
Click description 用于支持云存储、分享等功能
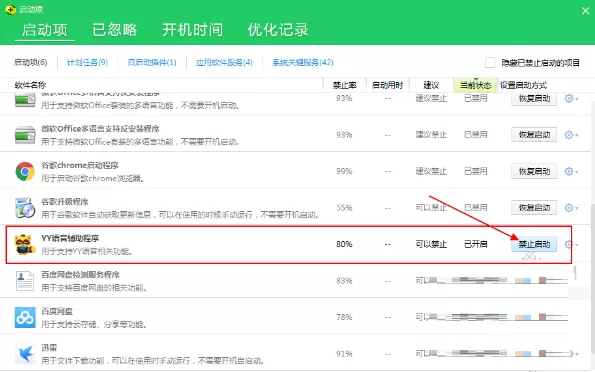pyautogui.click(x=94, y=325)
